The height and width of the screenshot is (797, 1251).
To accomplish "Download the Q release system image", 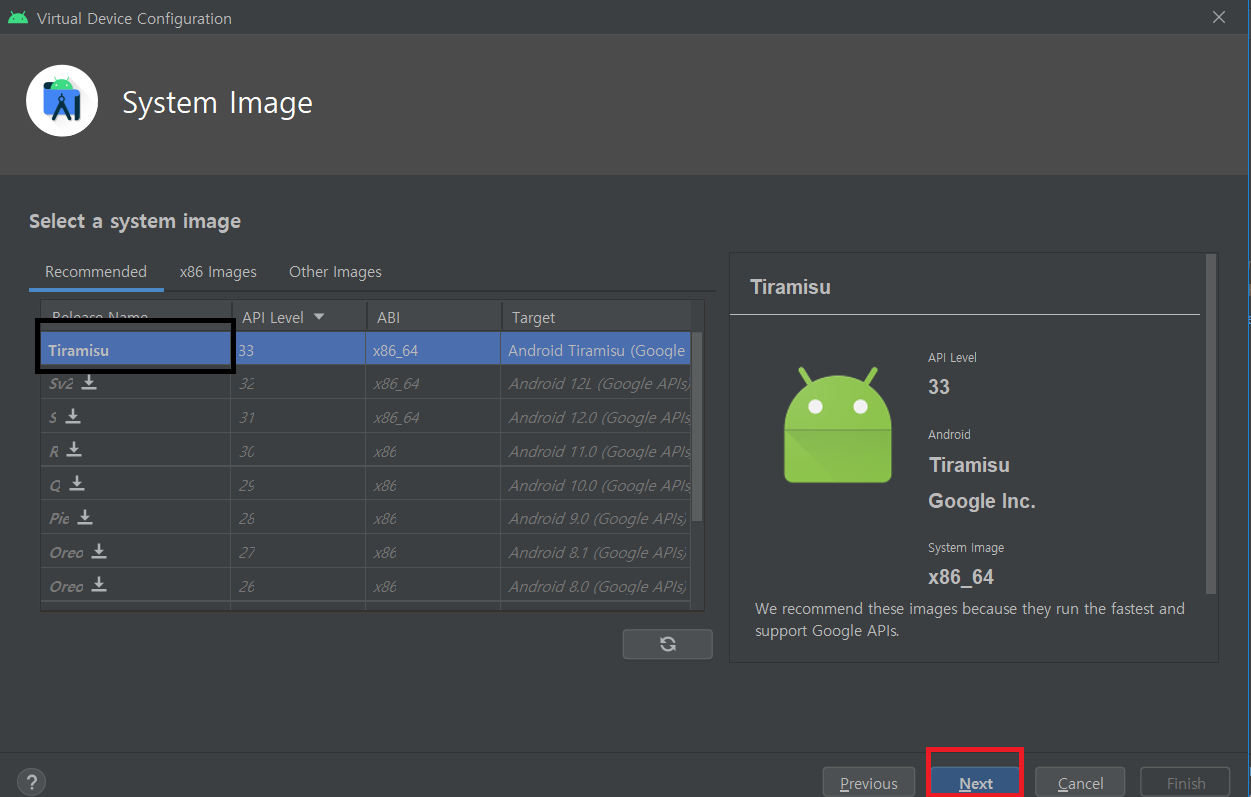I will (77, 484).
